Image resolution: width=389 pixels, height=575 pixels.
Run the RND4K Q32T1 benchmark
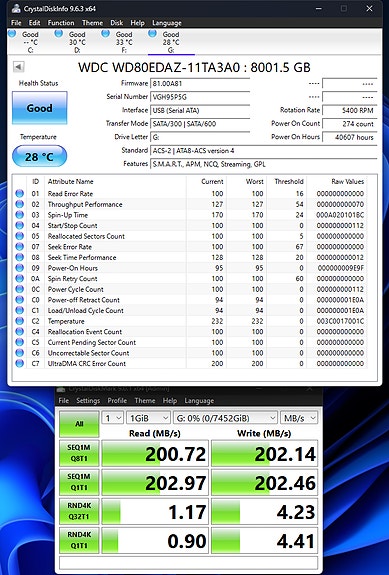[79, 511]
